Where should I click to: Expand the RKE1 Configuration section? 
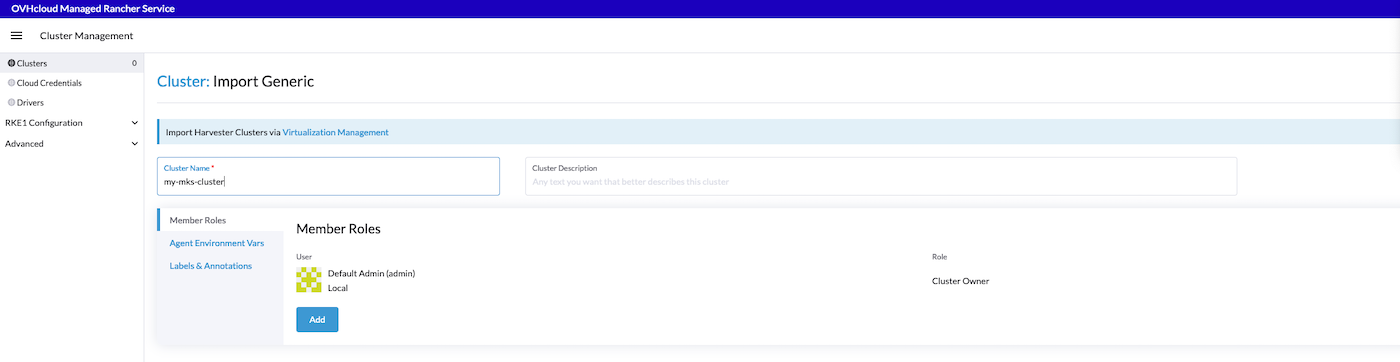tap(72, 123)
